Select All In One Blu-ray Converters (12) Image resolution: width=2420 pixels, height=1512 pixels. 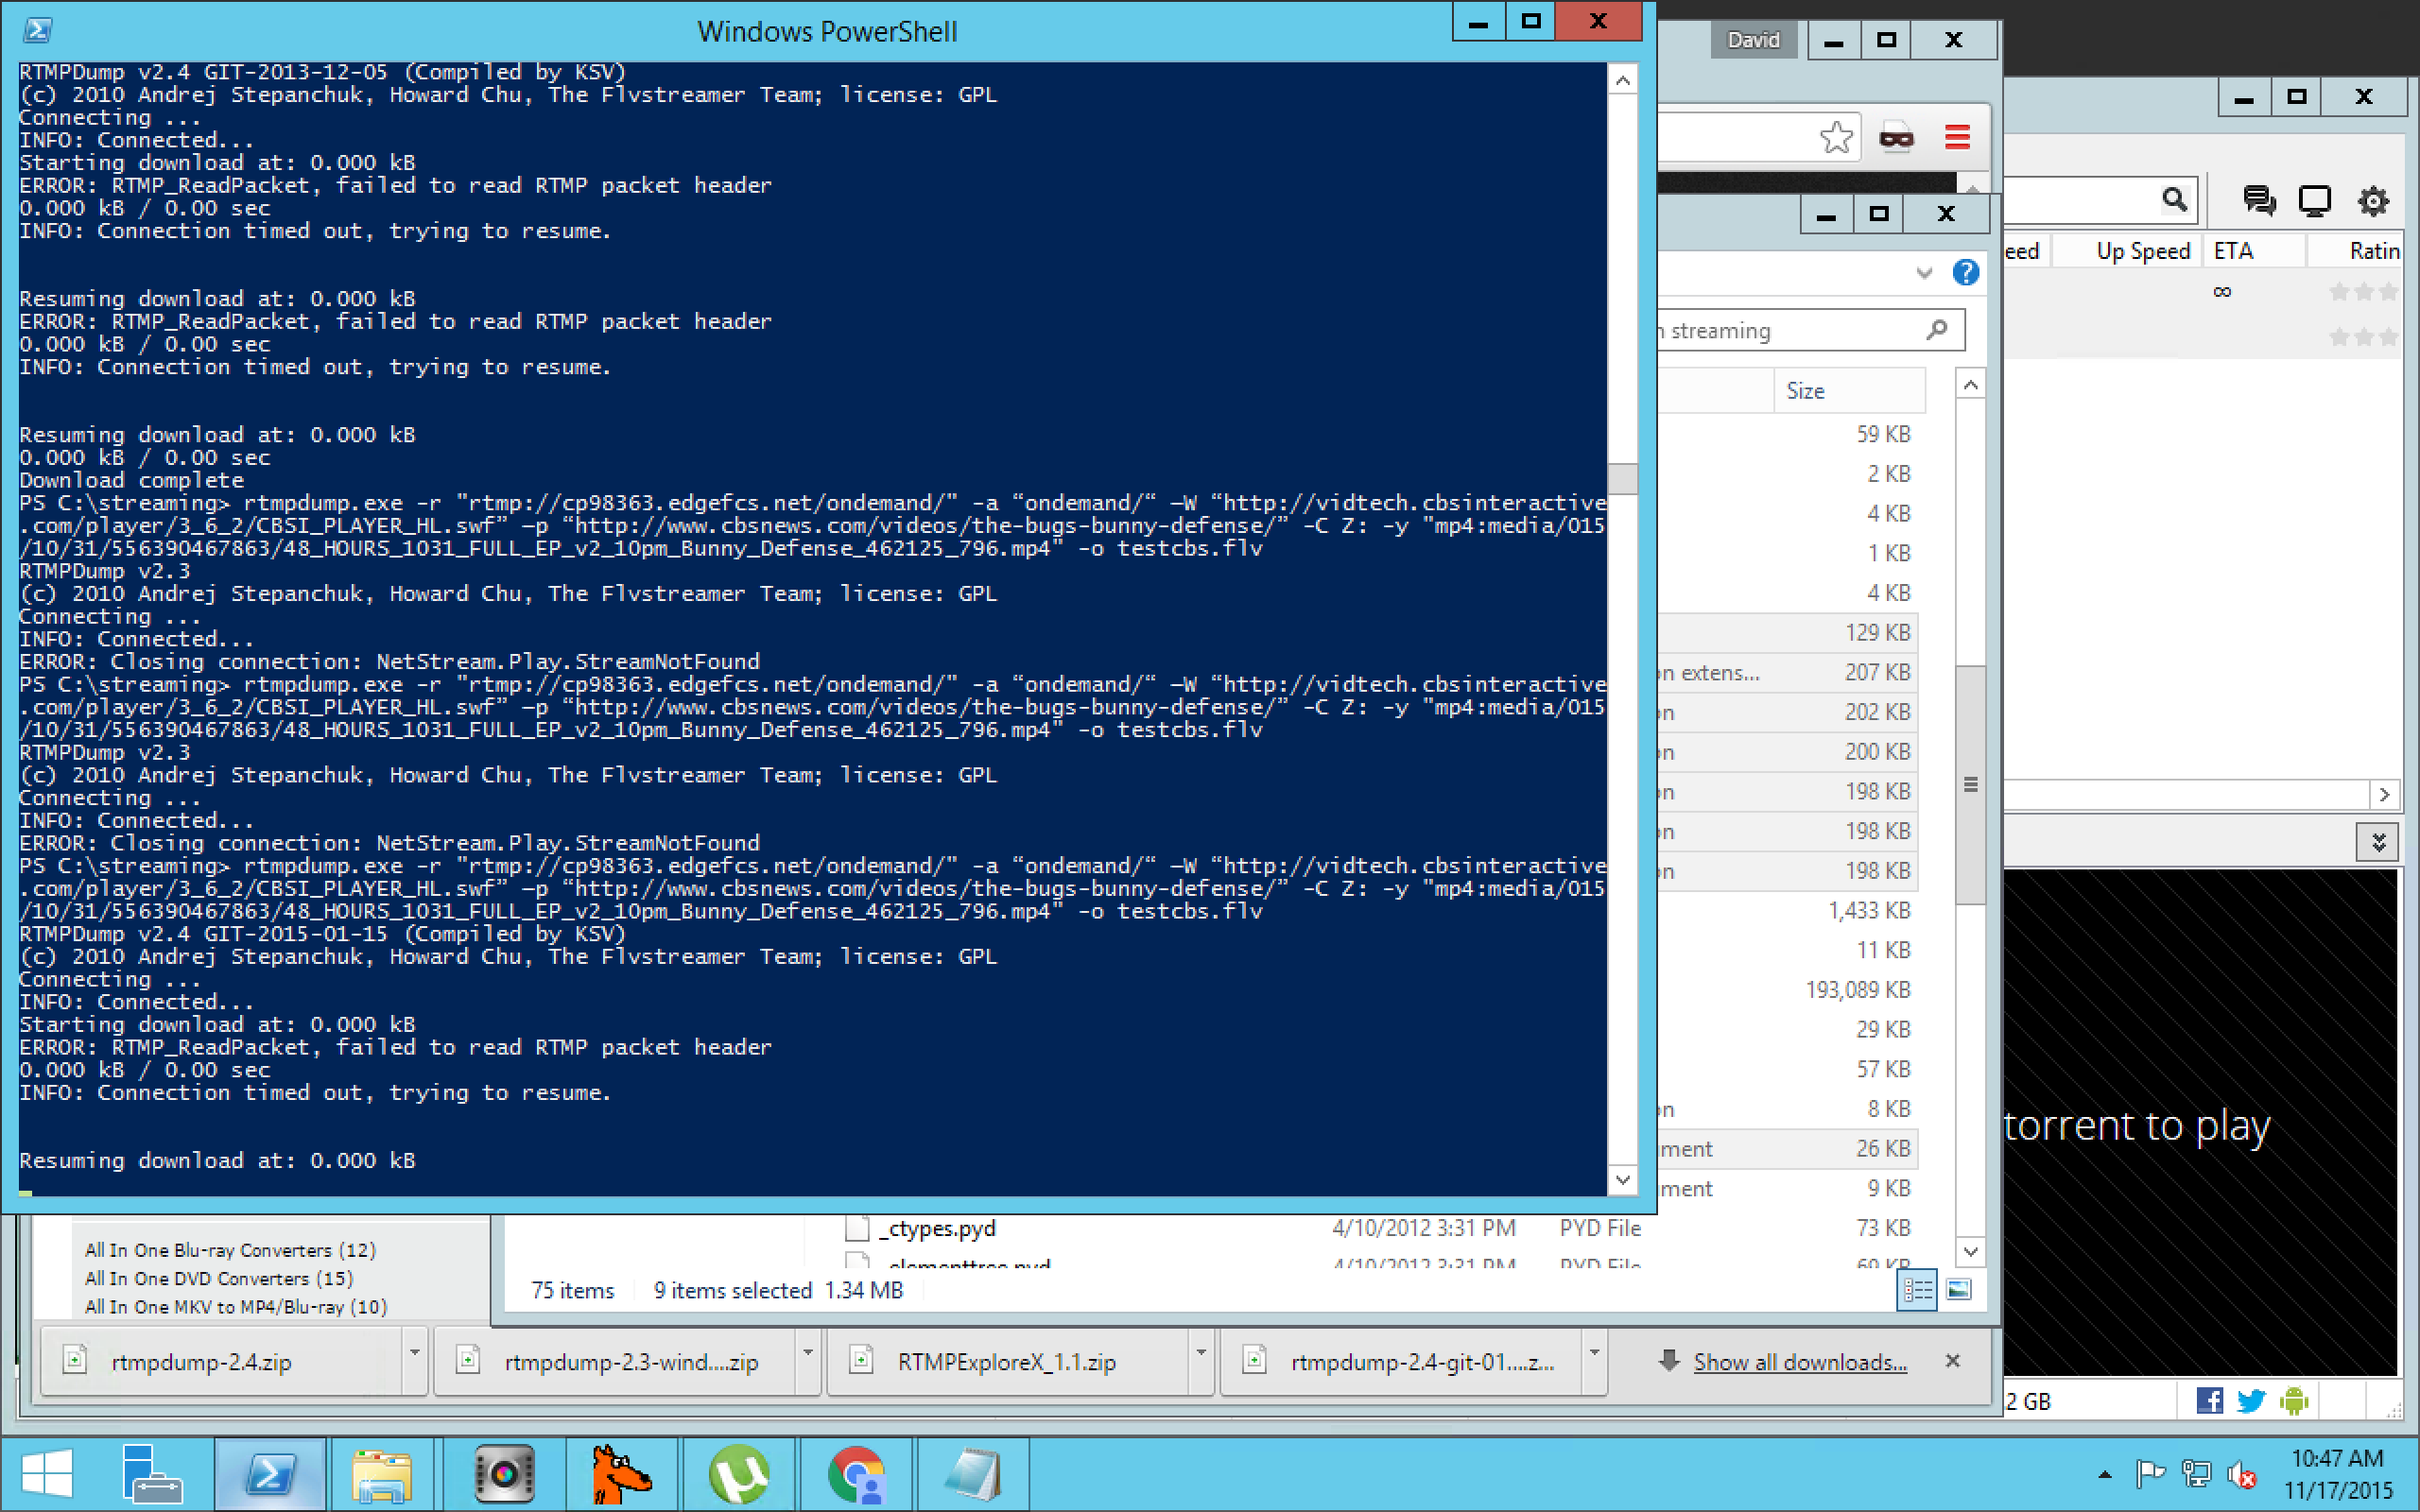coord(230,1250)
